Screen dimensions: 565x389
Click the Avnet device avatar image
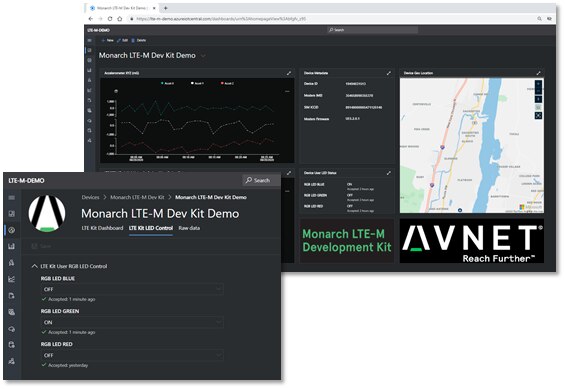point(47,213)
